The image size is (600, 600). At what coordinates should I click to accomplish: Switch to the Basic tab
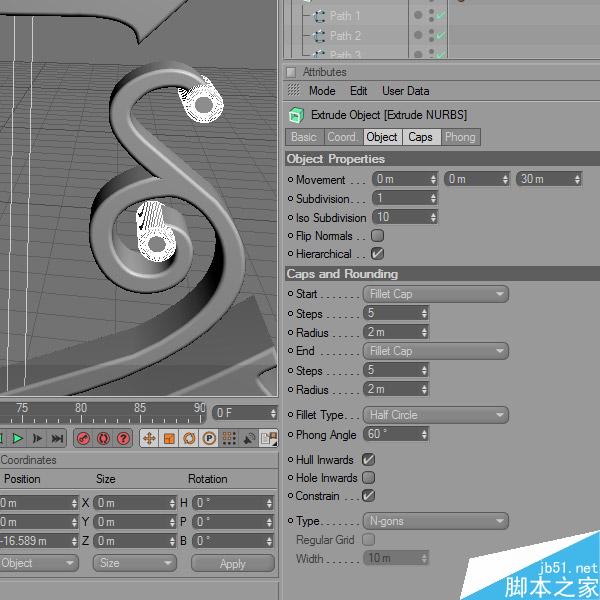(304, 137)
